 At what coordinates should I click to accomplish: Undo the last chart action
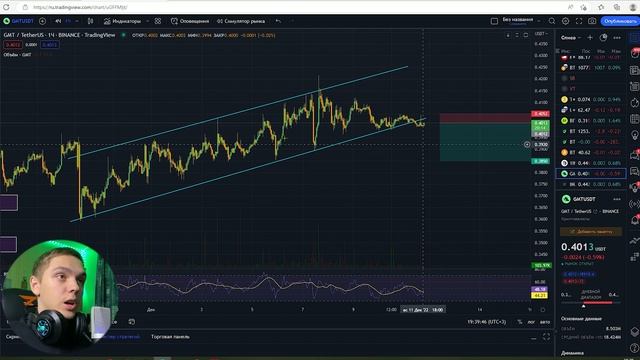coord(278,21)
